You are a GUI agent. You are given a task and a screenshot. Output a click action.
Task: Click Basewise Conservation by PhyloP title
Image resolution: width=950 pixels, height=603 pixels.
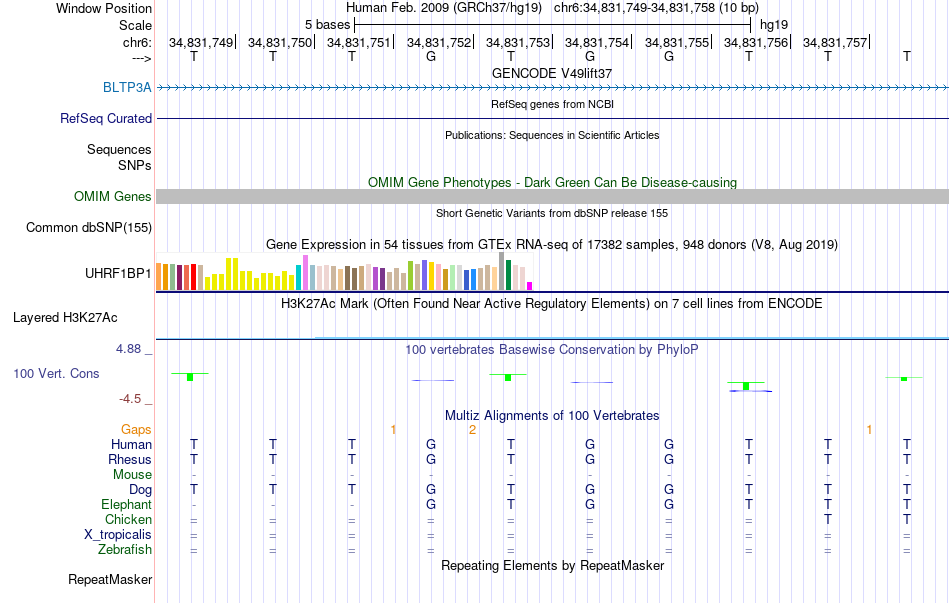tap(552, 350)
